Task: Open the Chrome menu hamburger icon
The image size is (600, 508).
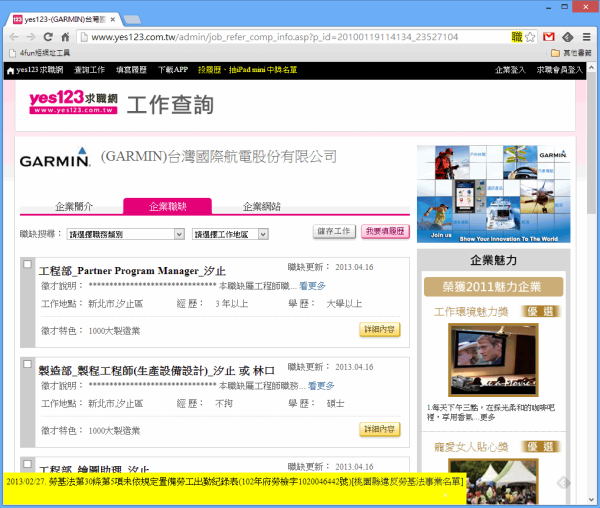Action: 586,37
